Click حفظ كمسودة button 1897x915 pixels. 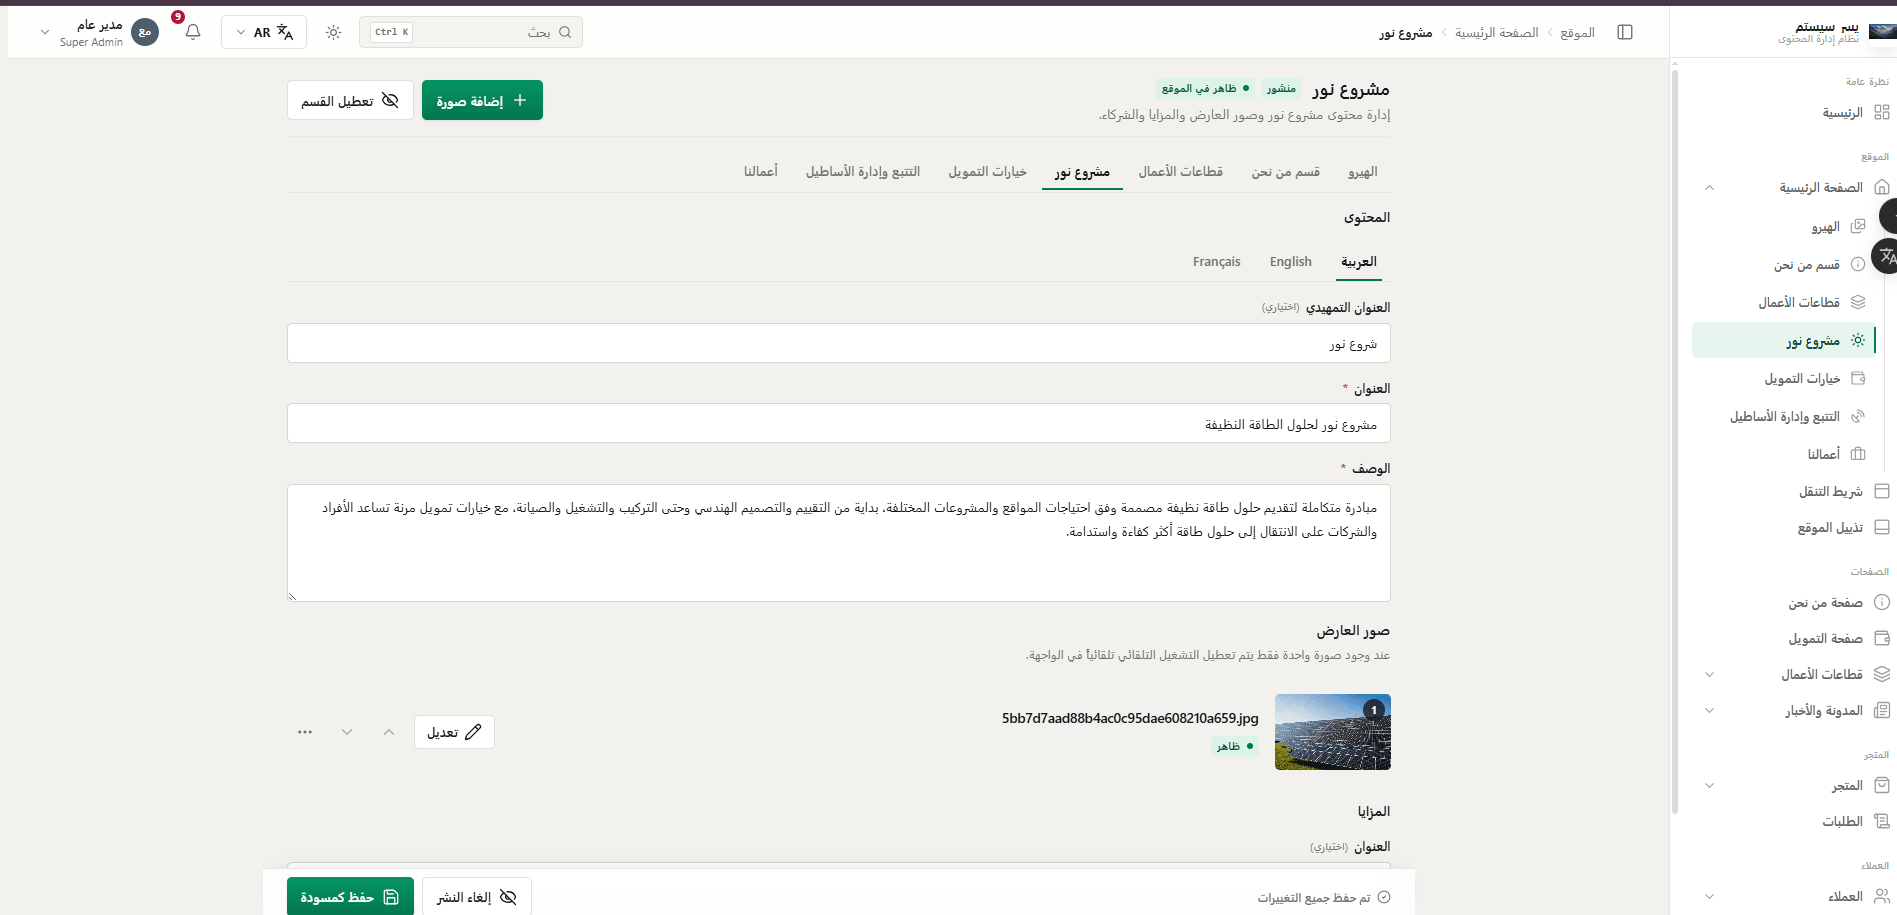[350, 897]
